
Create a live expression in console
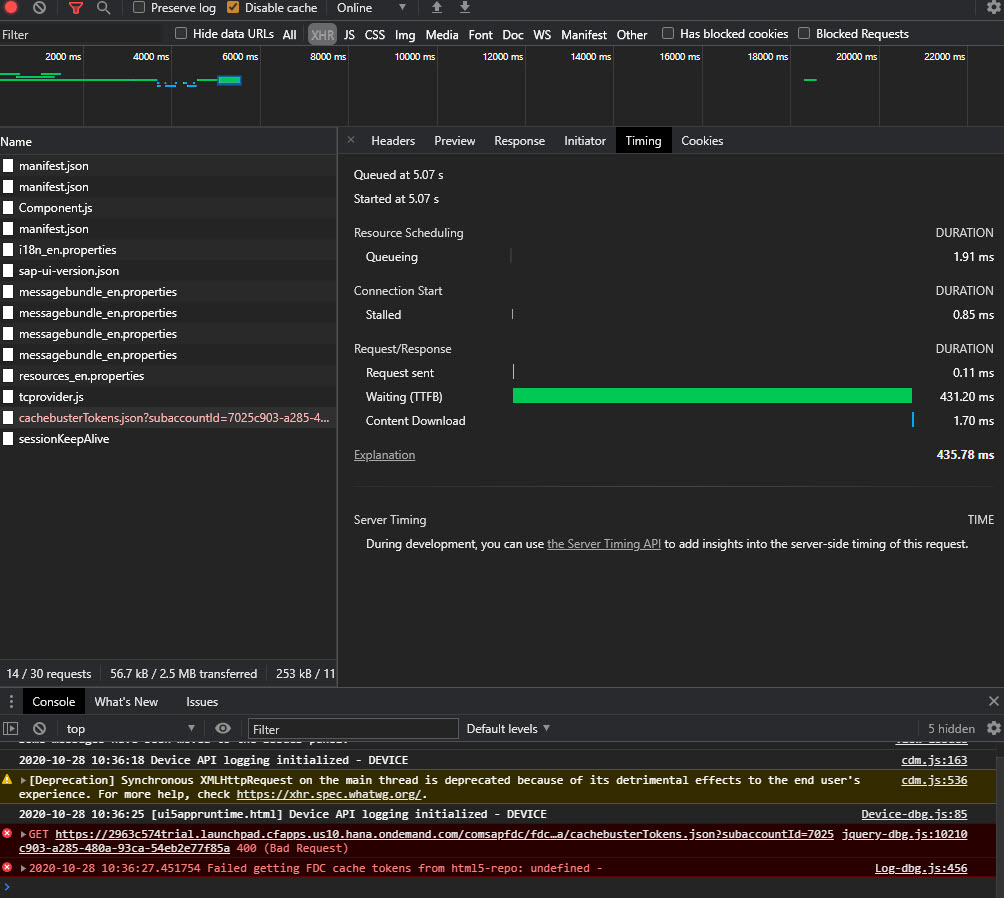coord(222,728)
